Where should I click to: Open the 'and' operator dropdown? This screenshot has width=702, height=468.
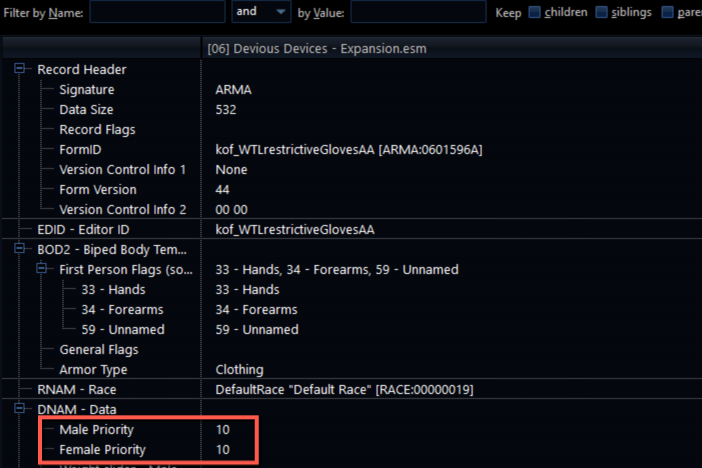pyautogui.click(x=261, y=12)
